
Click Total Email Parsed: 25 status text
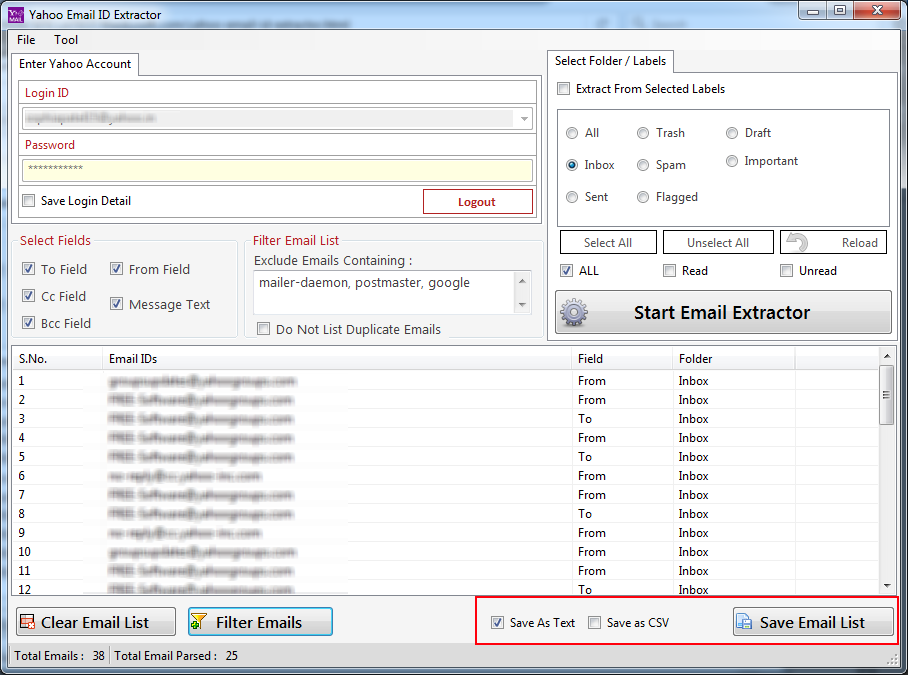pos(176,656)
